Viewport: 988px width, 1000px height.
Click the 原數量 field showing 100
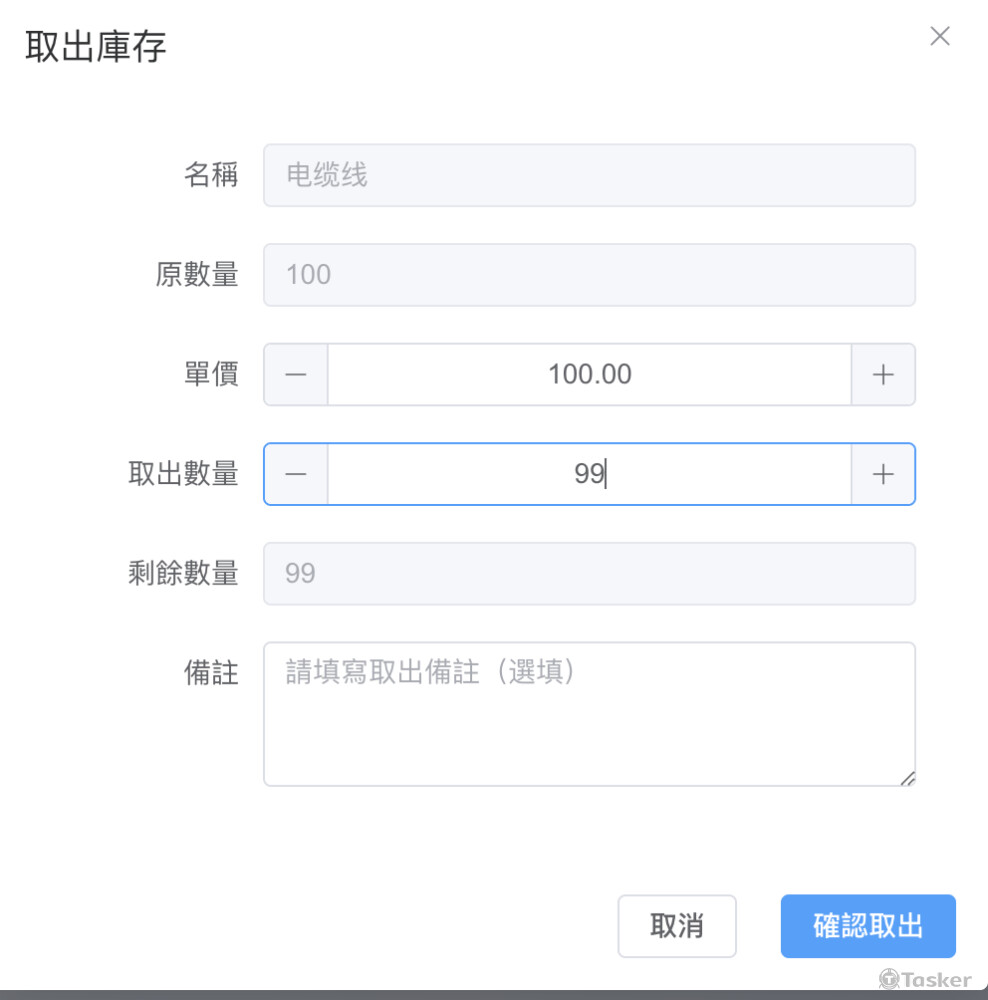click(589, 275)
